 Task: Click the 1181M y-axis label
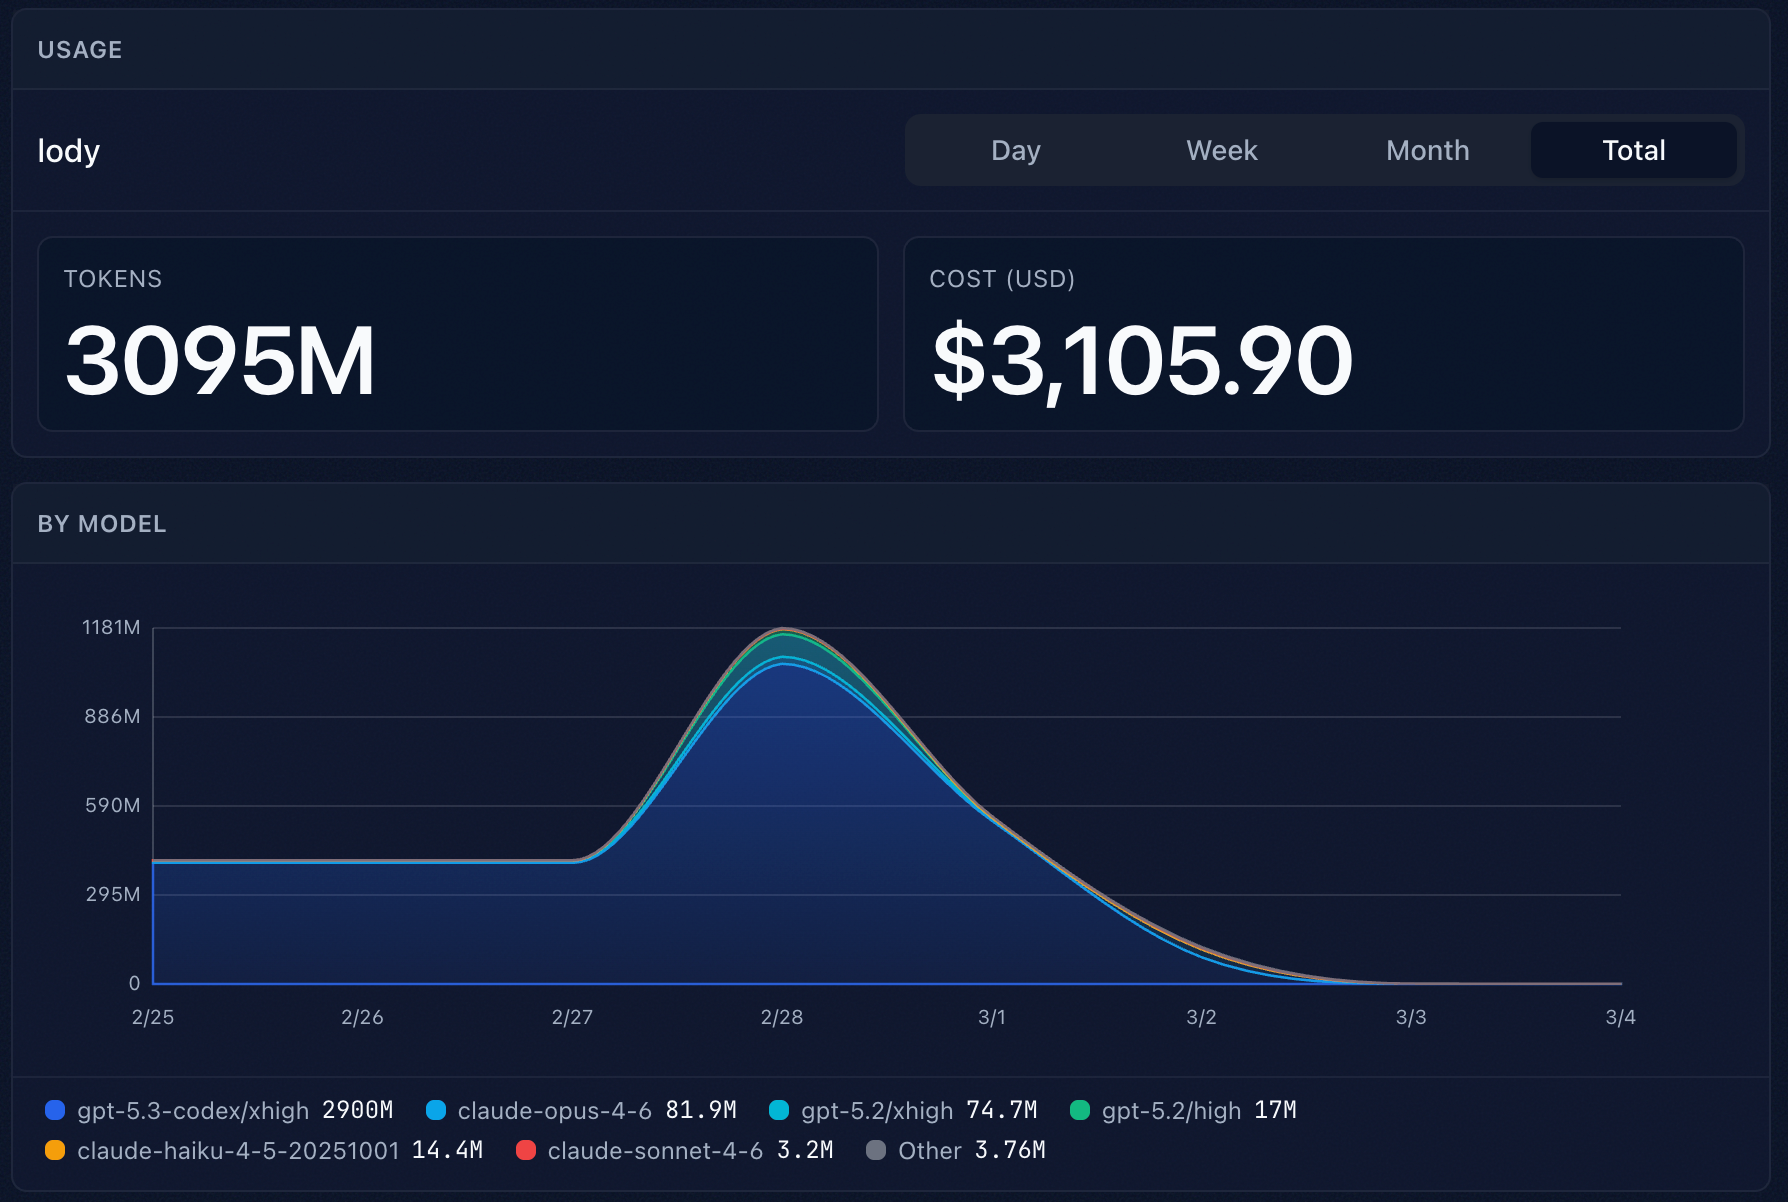(x=111, y=627)
